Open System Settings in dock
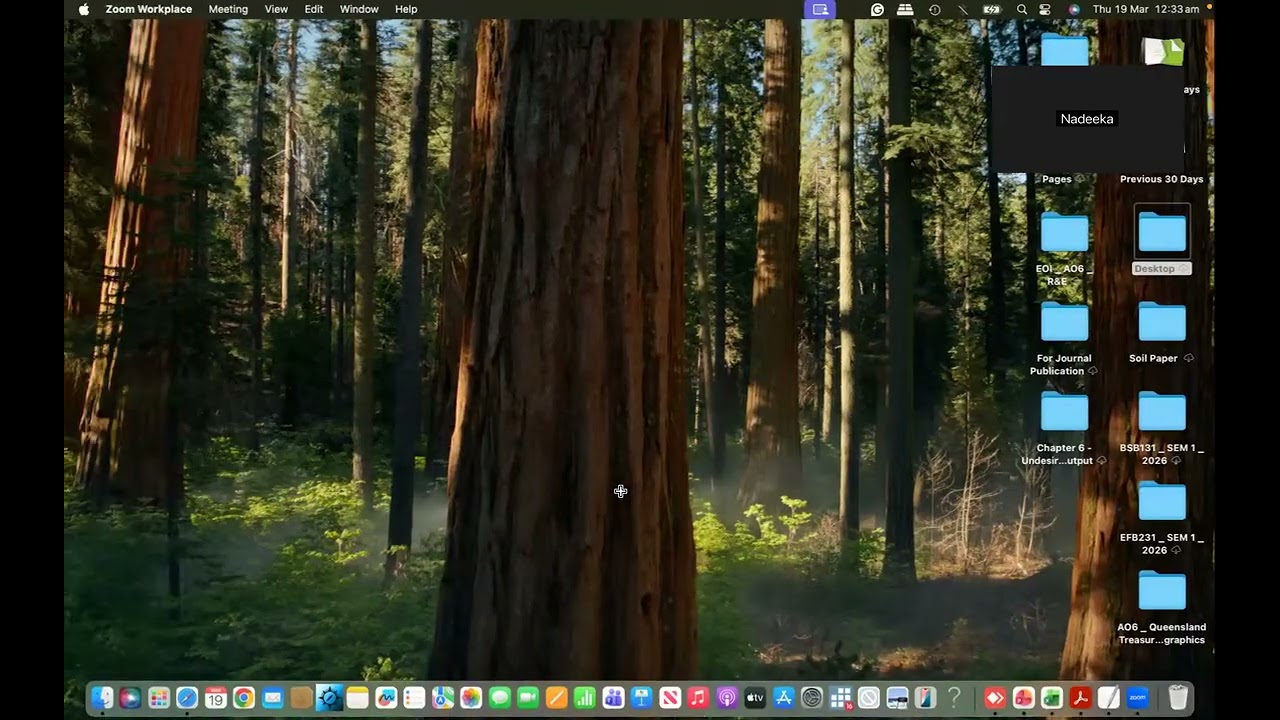Image resolution: width=1280 pixels, height=720 pixels. 811,698
